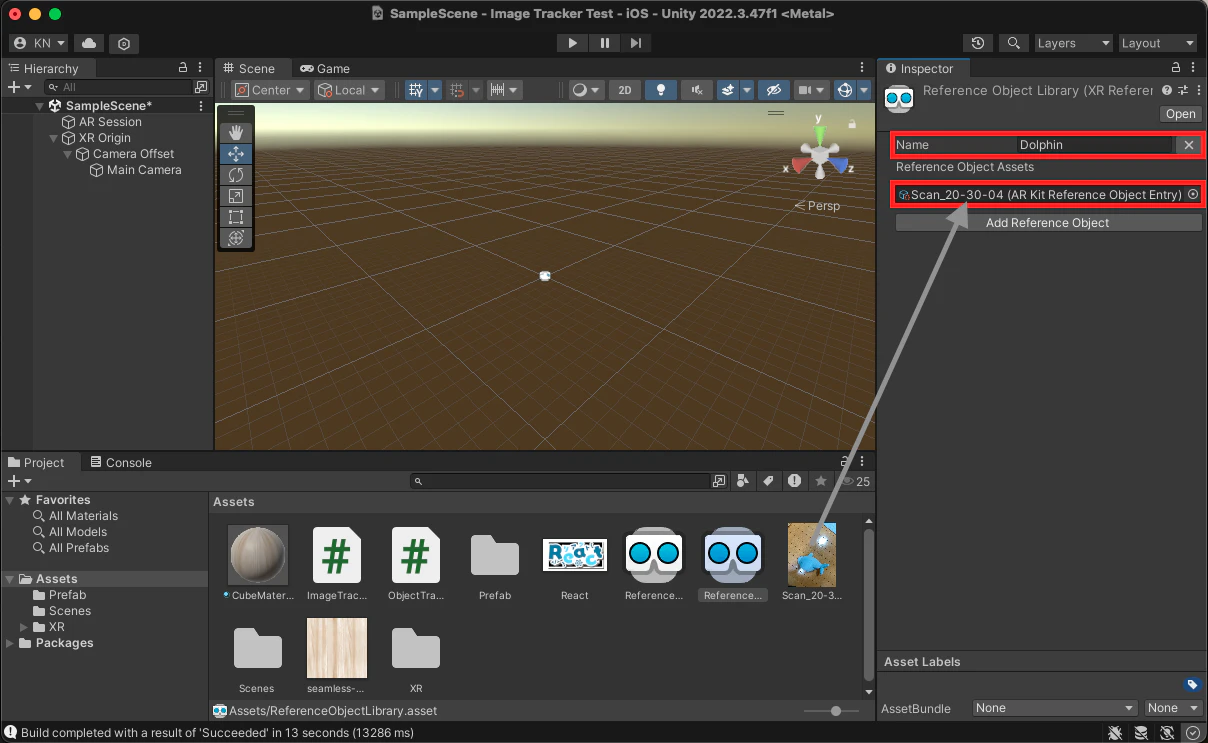This screenshot has height=743, width=1208.
Task: Click Add Reference Object button
Action: (x=1047, y=223)
